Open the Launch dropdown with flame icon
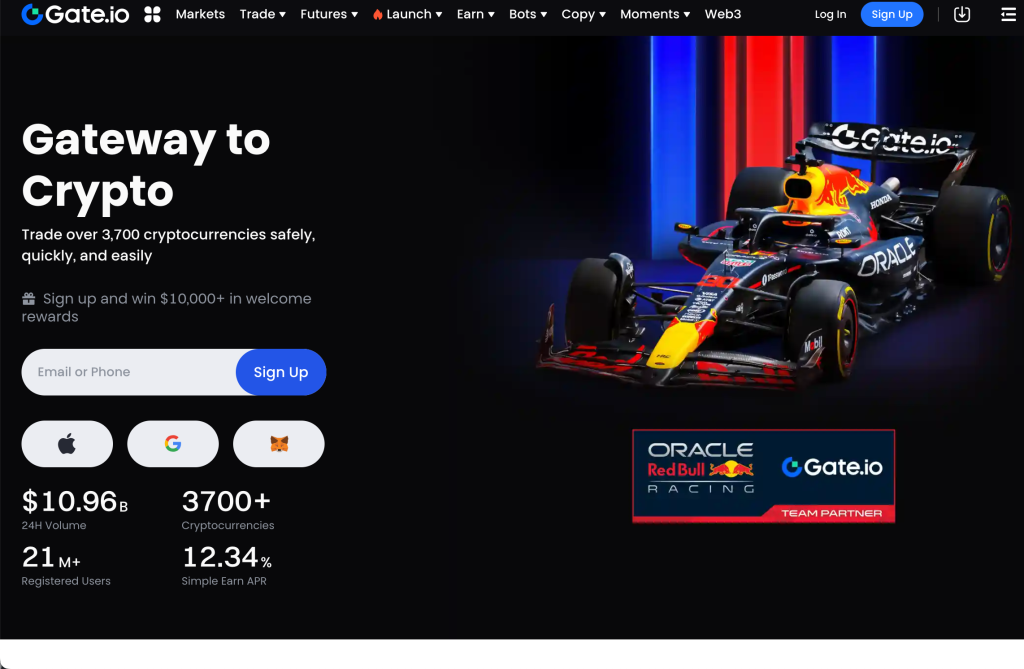 coord(408,14)
